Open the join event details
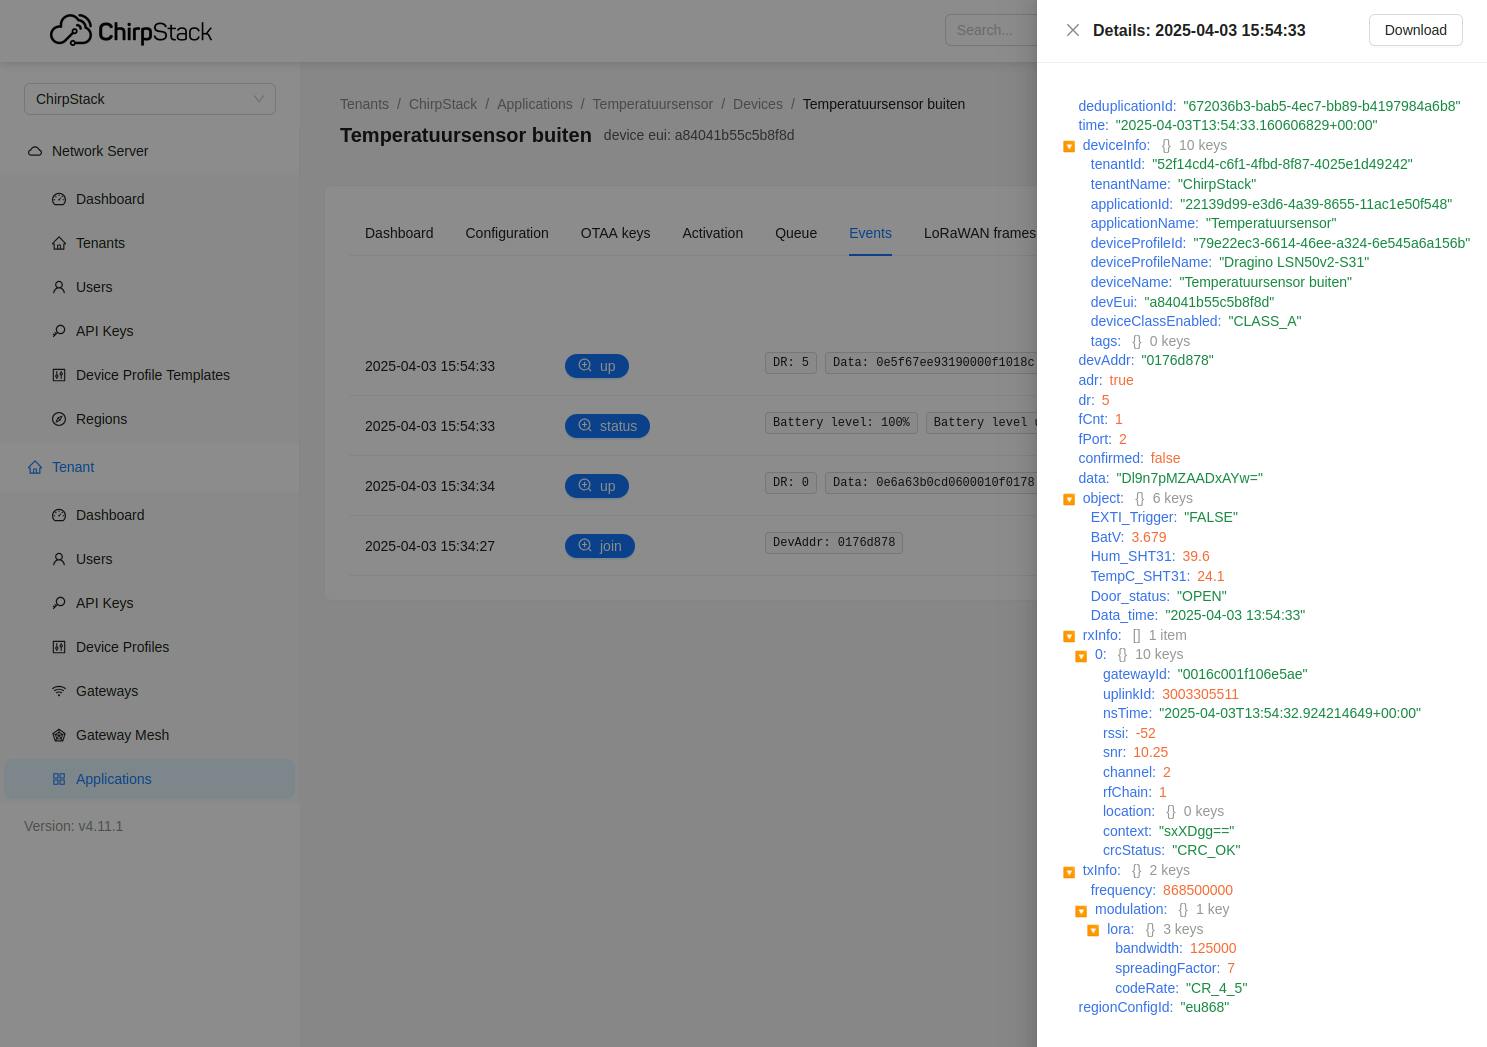The height and width of the screenshot is (1047, 1487). coord(600,546)
